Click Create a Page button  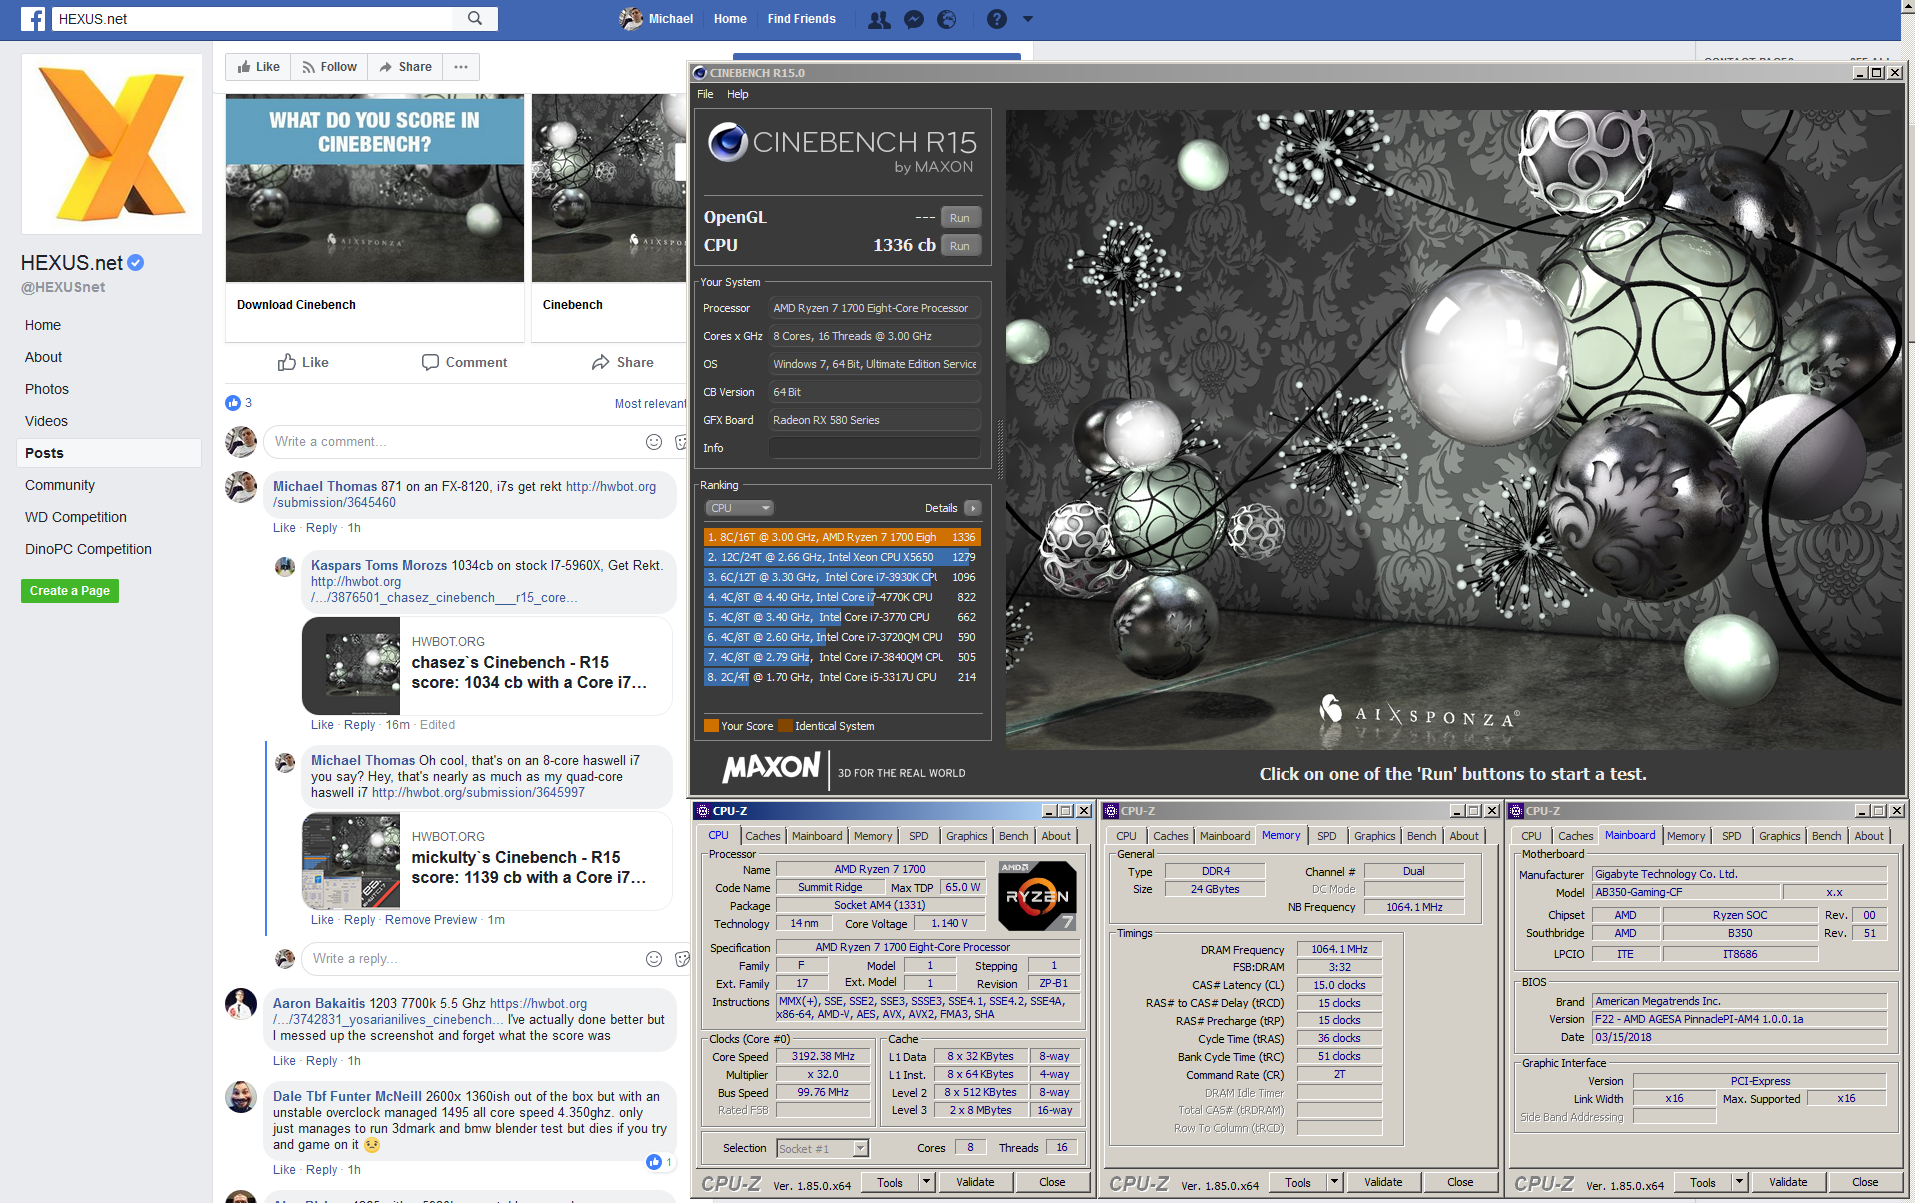pyautogui.click(x=70, y=591)
